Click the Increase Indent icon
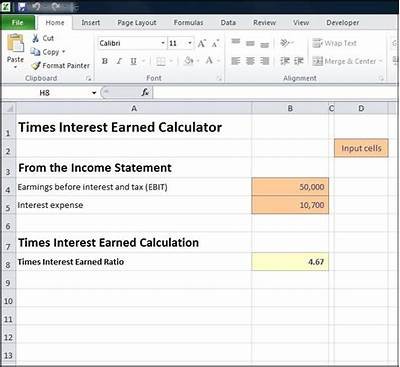Image resolution: width=400 pixels, height=367 pixels. pyautogui.click(x=299, y=61)
